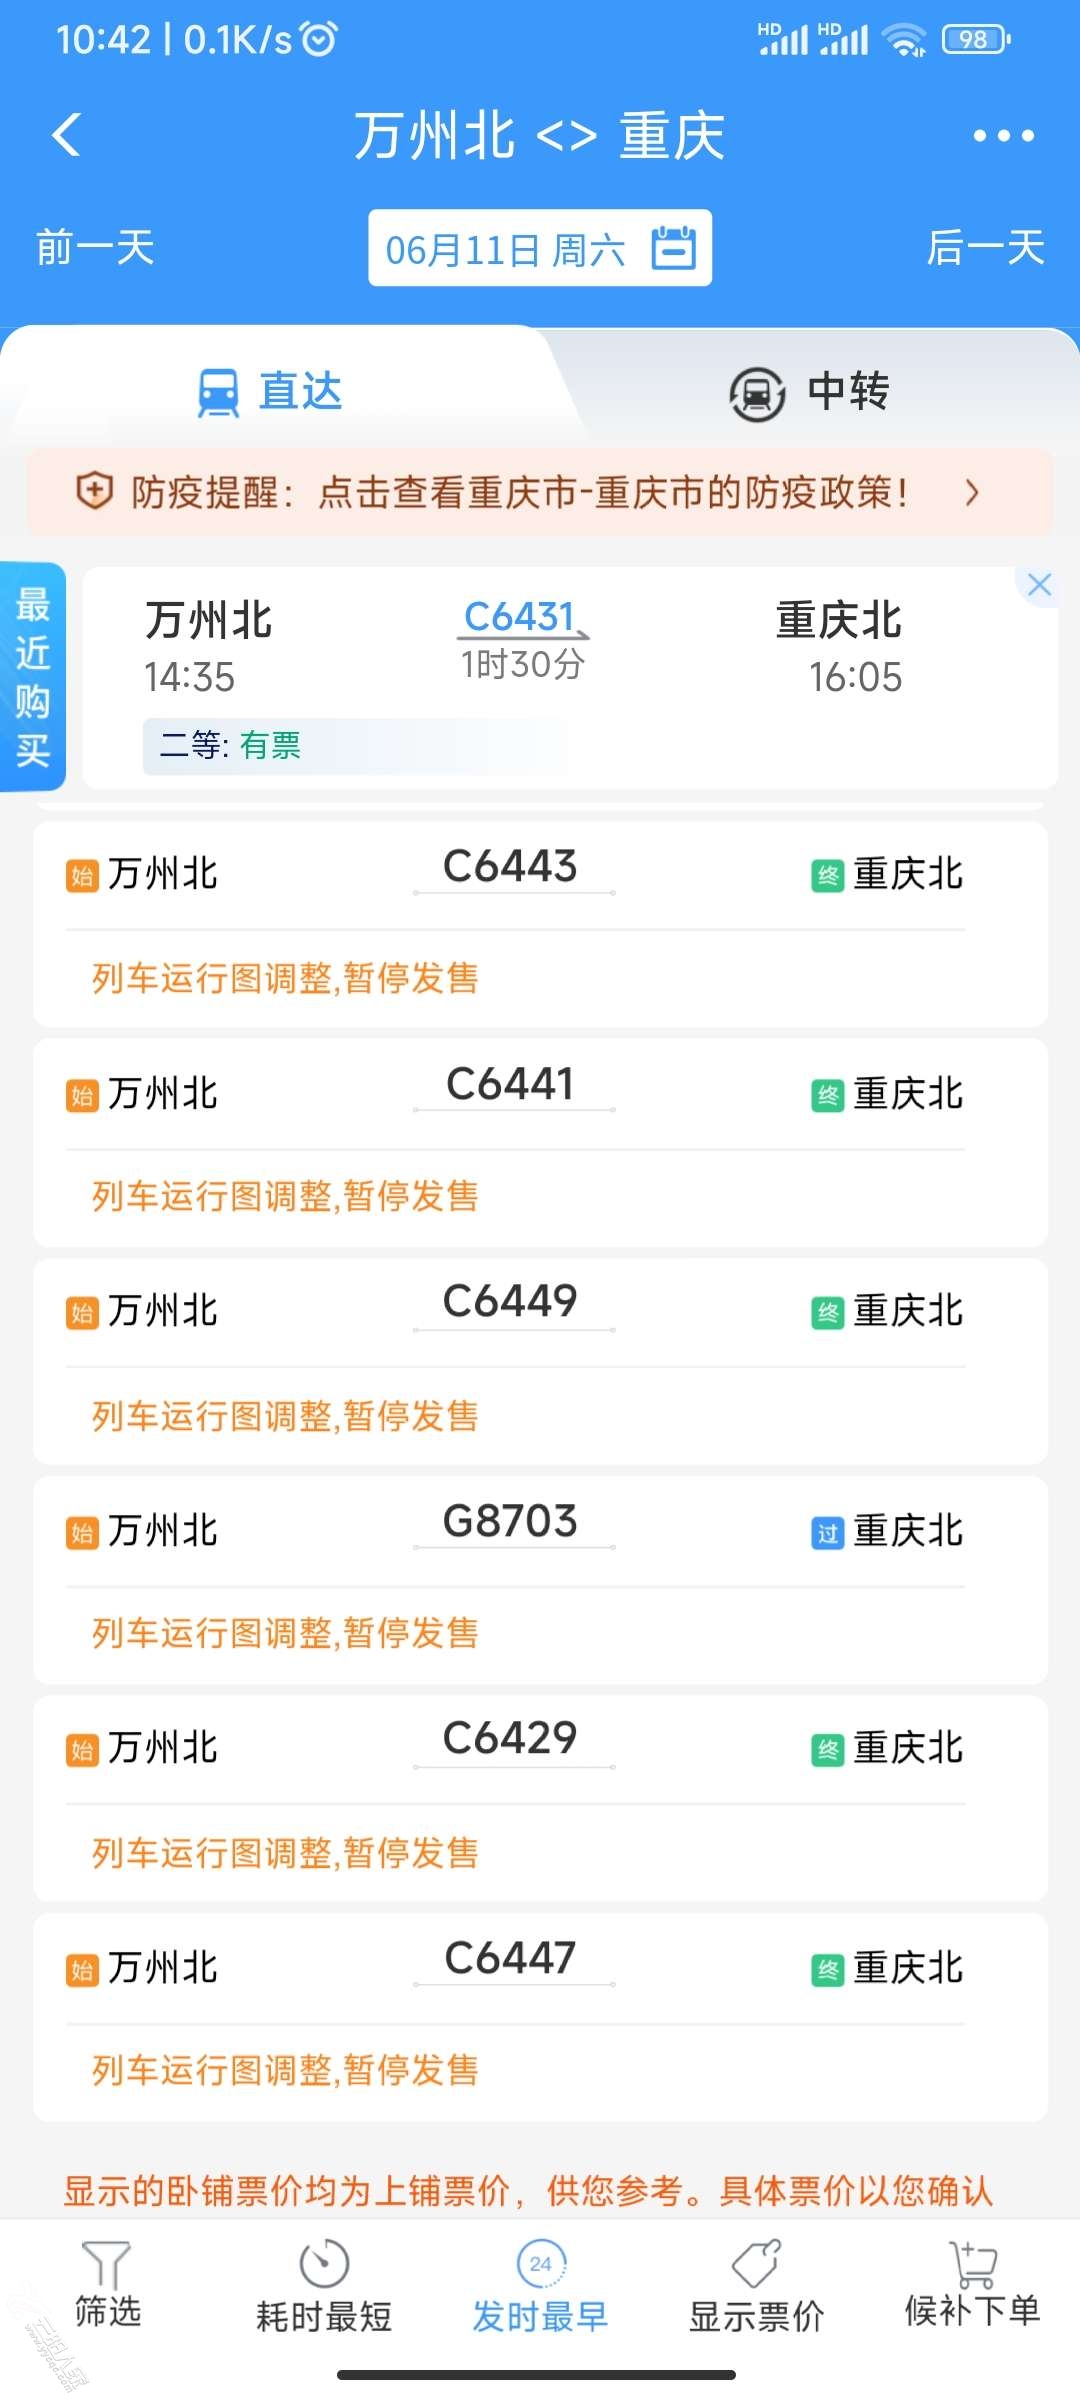This screenshot has width=1080, height=2400.
Task: Select the C6443 train entry
Action: 540,924
